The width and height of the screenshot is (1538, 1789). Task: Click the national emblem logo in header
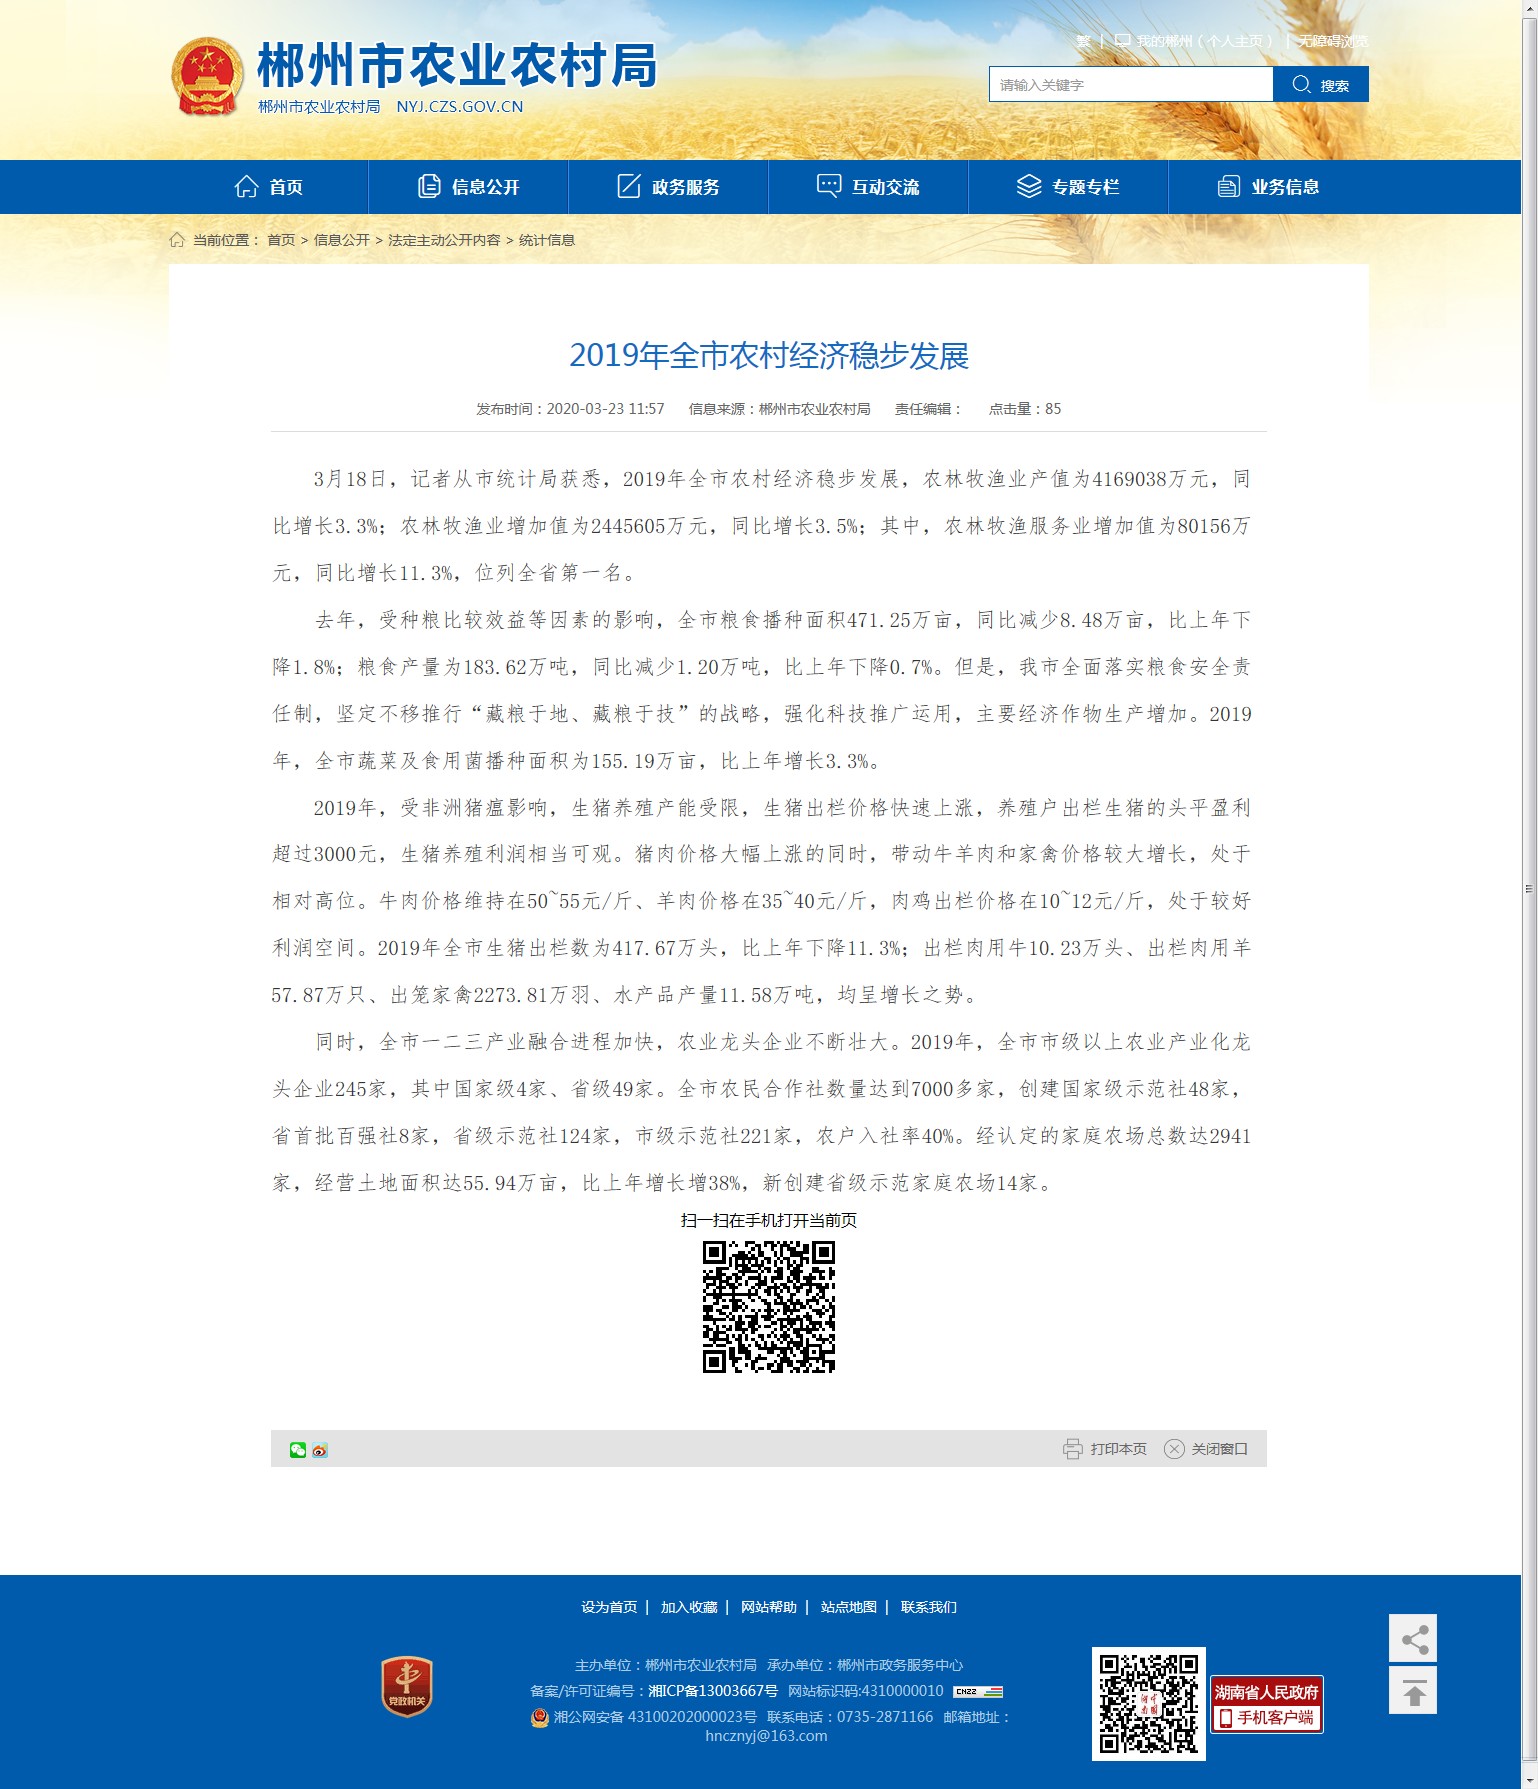tap(207, 77)
